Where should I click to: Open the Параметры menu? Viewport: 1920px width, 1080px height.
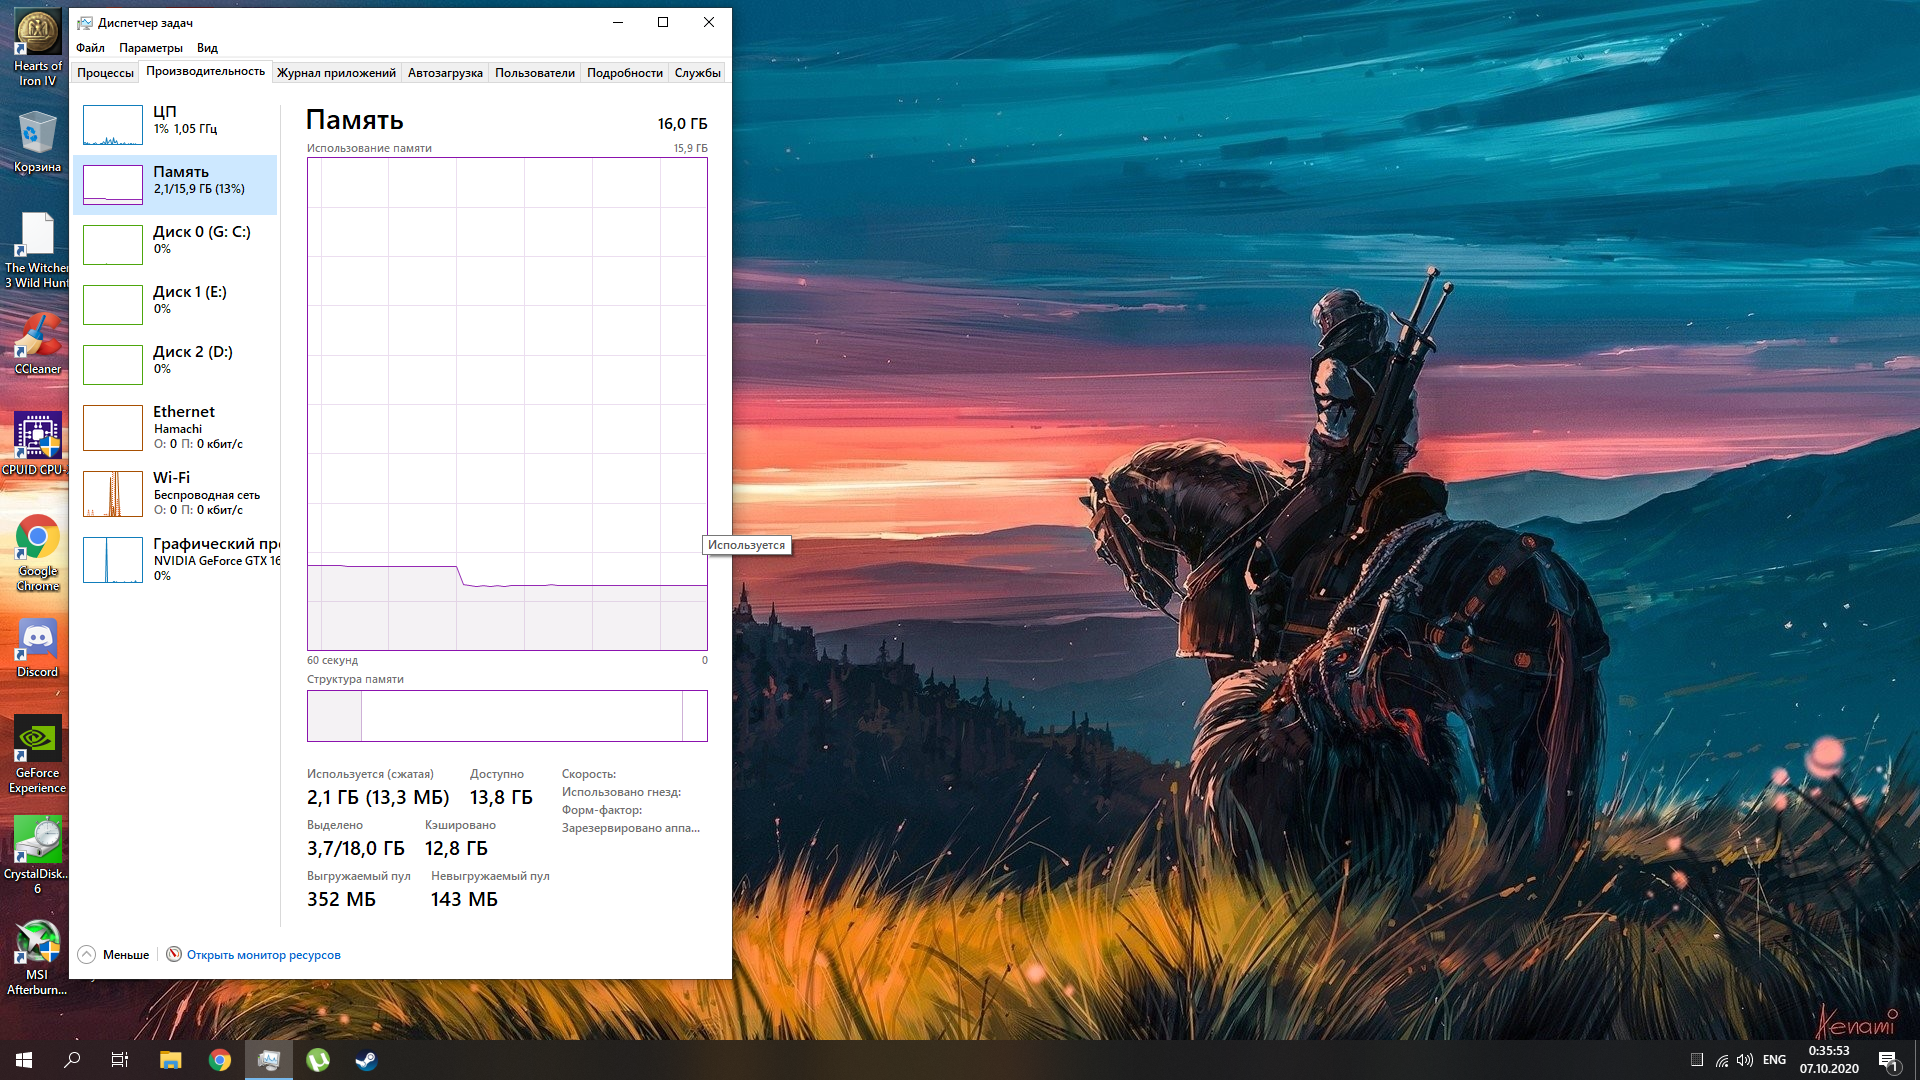click(150, 48)
